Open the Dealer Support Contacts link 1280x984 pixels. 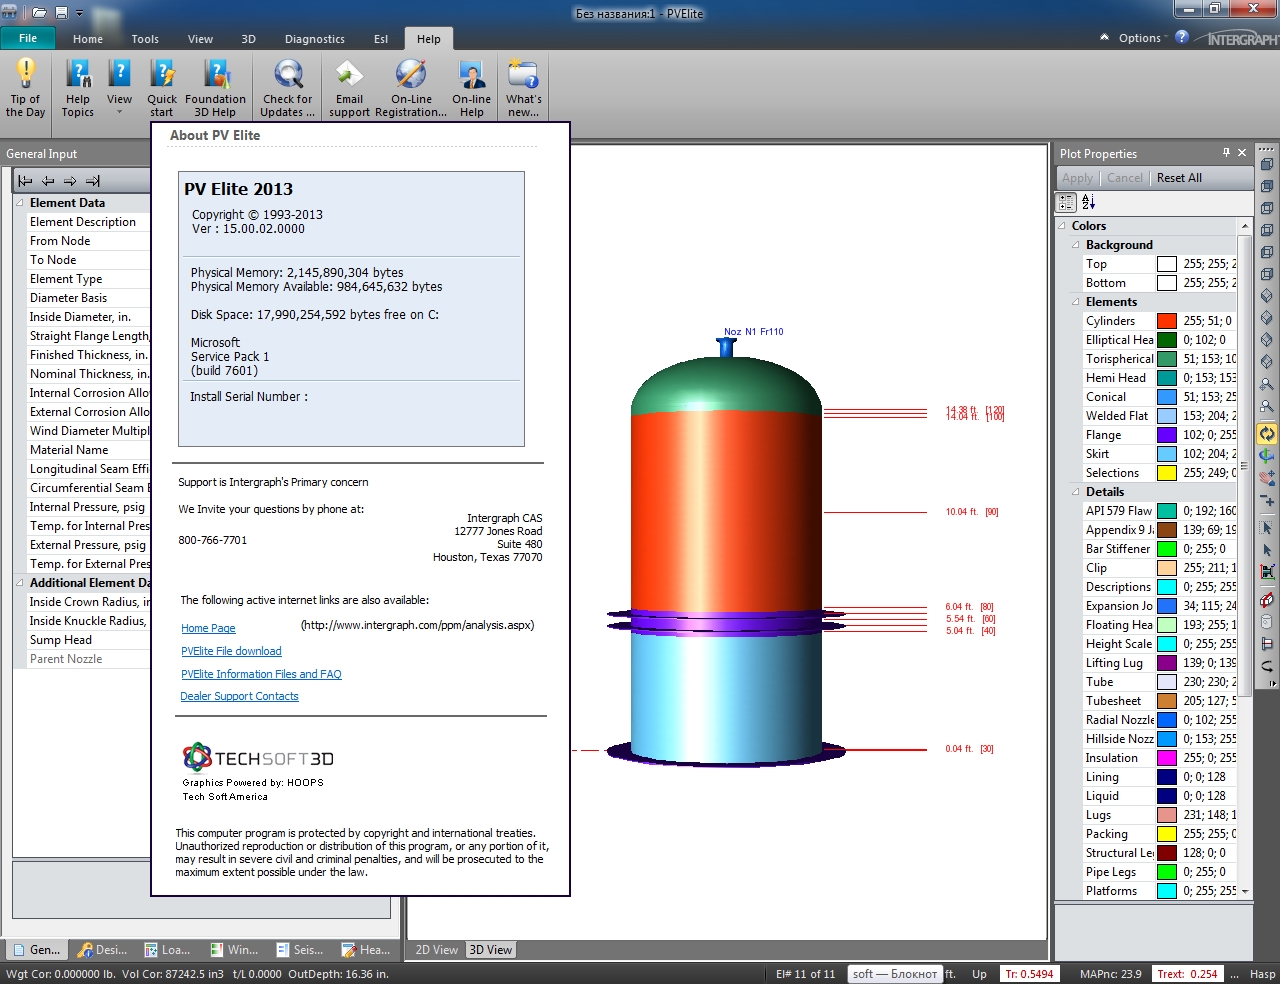pos(239,696)
